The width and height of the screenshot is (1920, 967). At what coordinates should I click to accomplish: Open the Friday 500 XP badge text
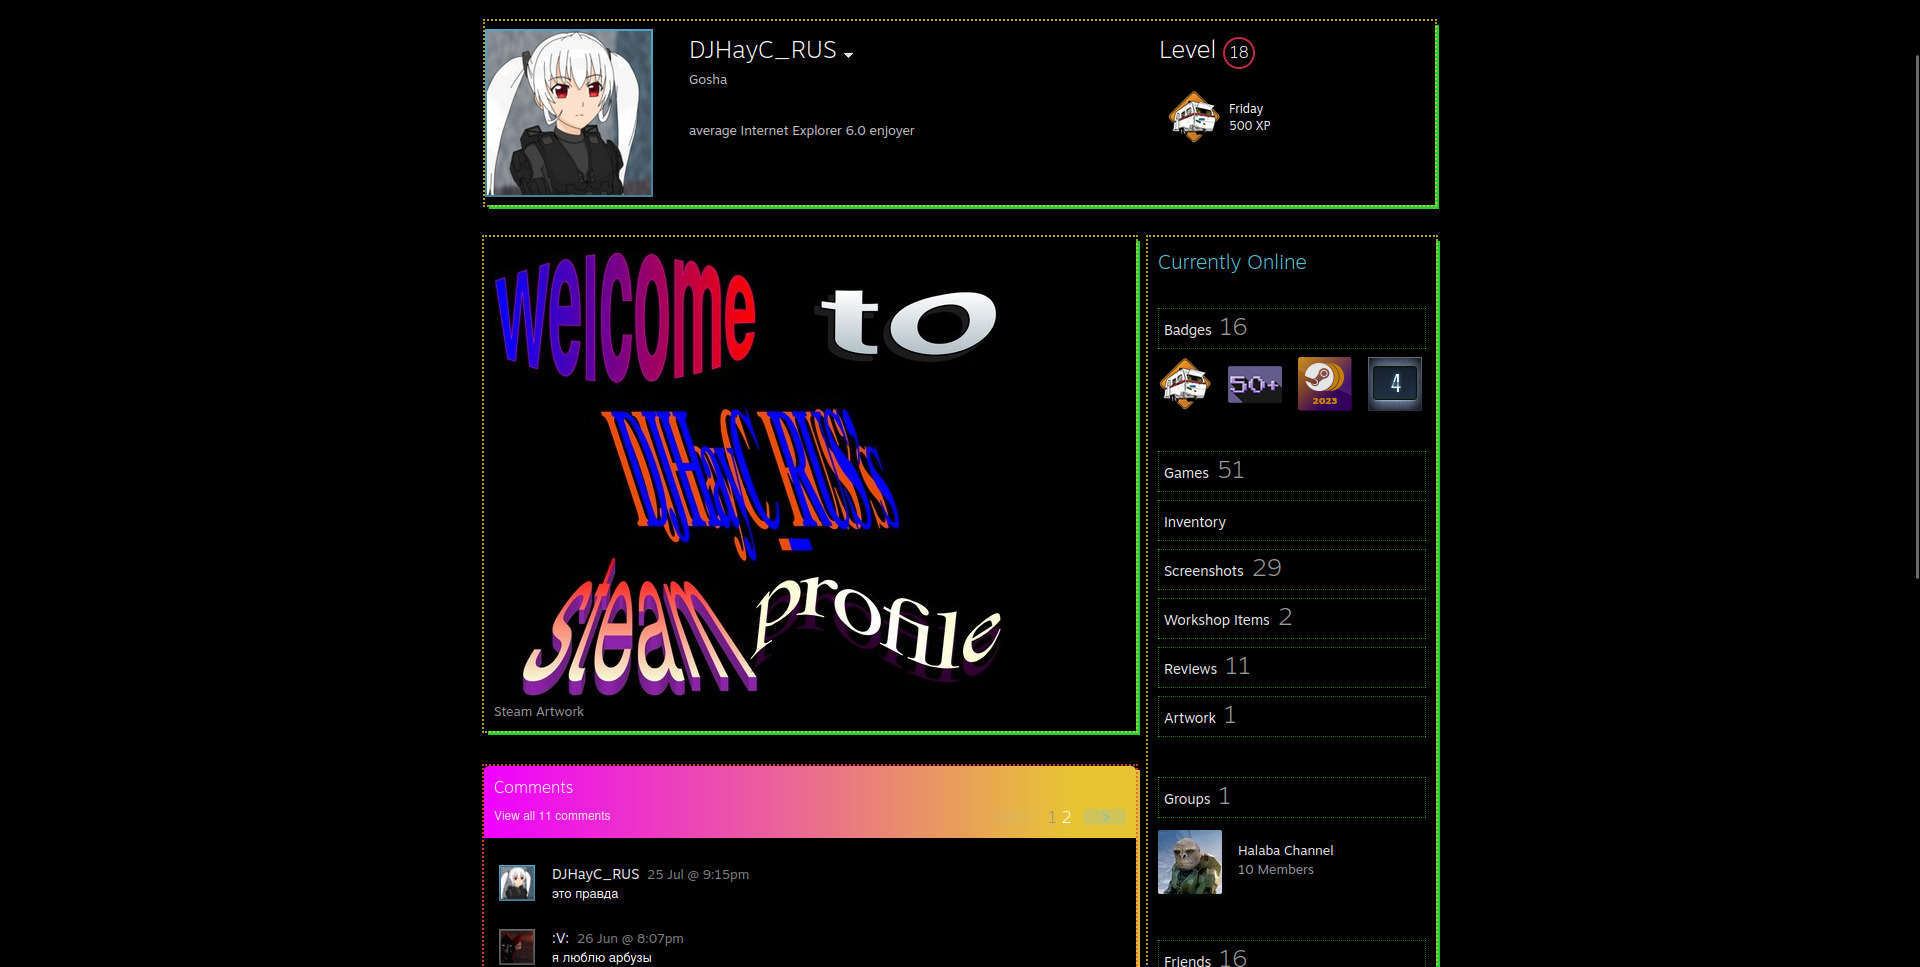(1249, 117)
